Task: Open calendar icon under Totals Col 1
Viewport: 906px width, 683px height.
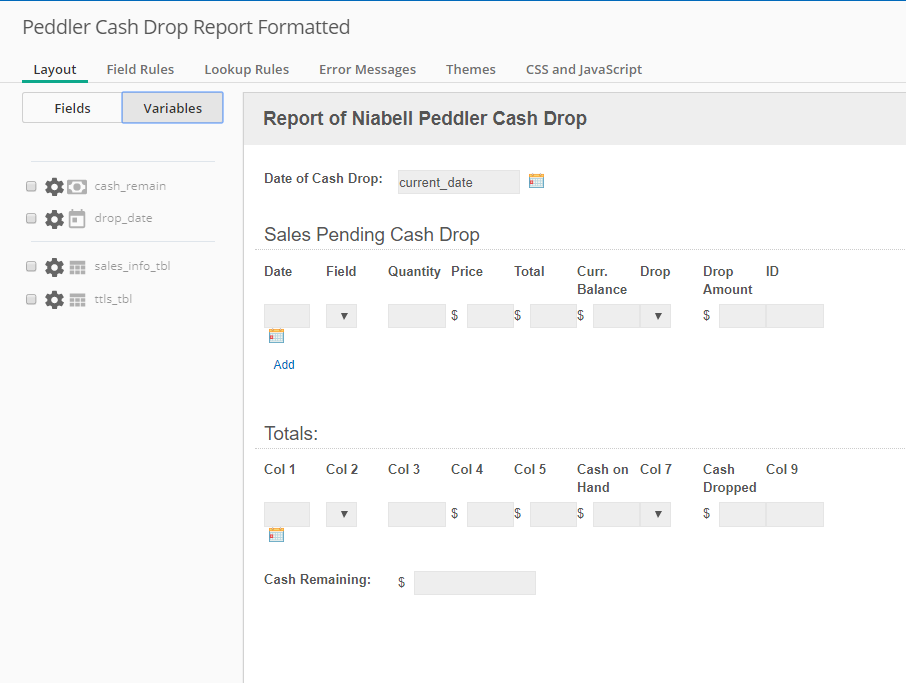Action: pyautogui.click(x=276, y=535)
